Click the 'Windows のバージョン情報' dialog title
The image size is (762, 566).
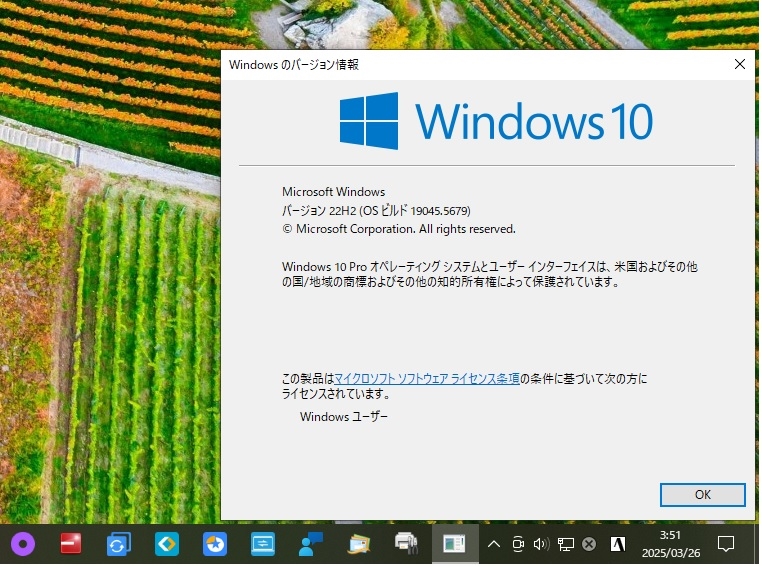point(294,65)
